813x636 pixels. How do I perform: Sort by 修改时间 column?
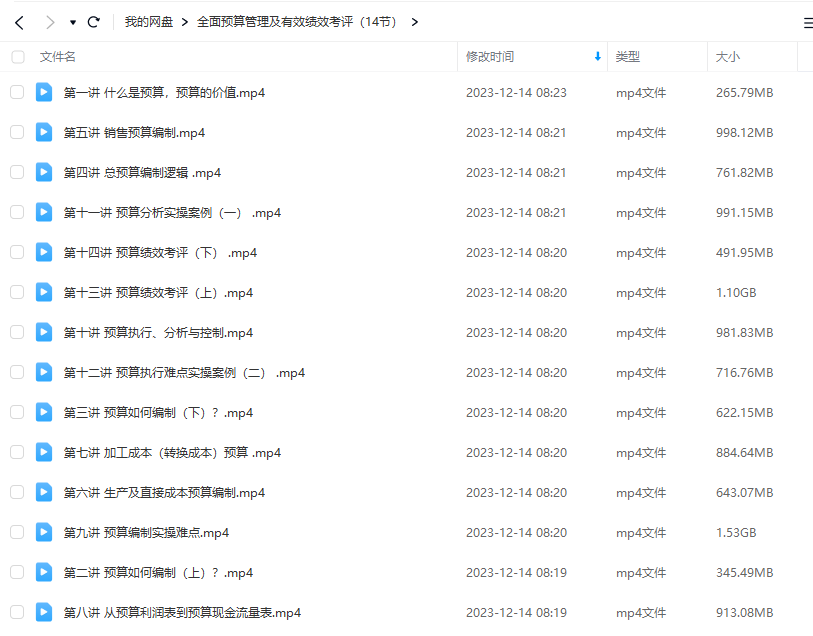pyautogui.click(x=489, y=57)
